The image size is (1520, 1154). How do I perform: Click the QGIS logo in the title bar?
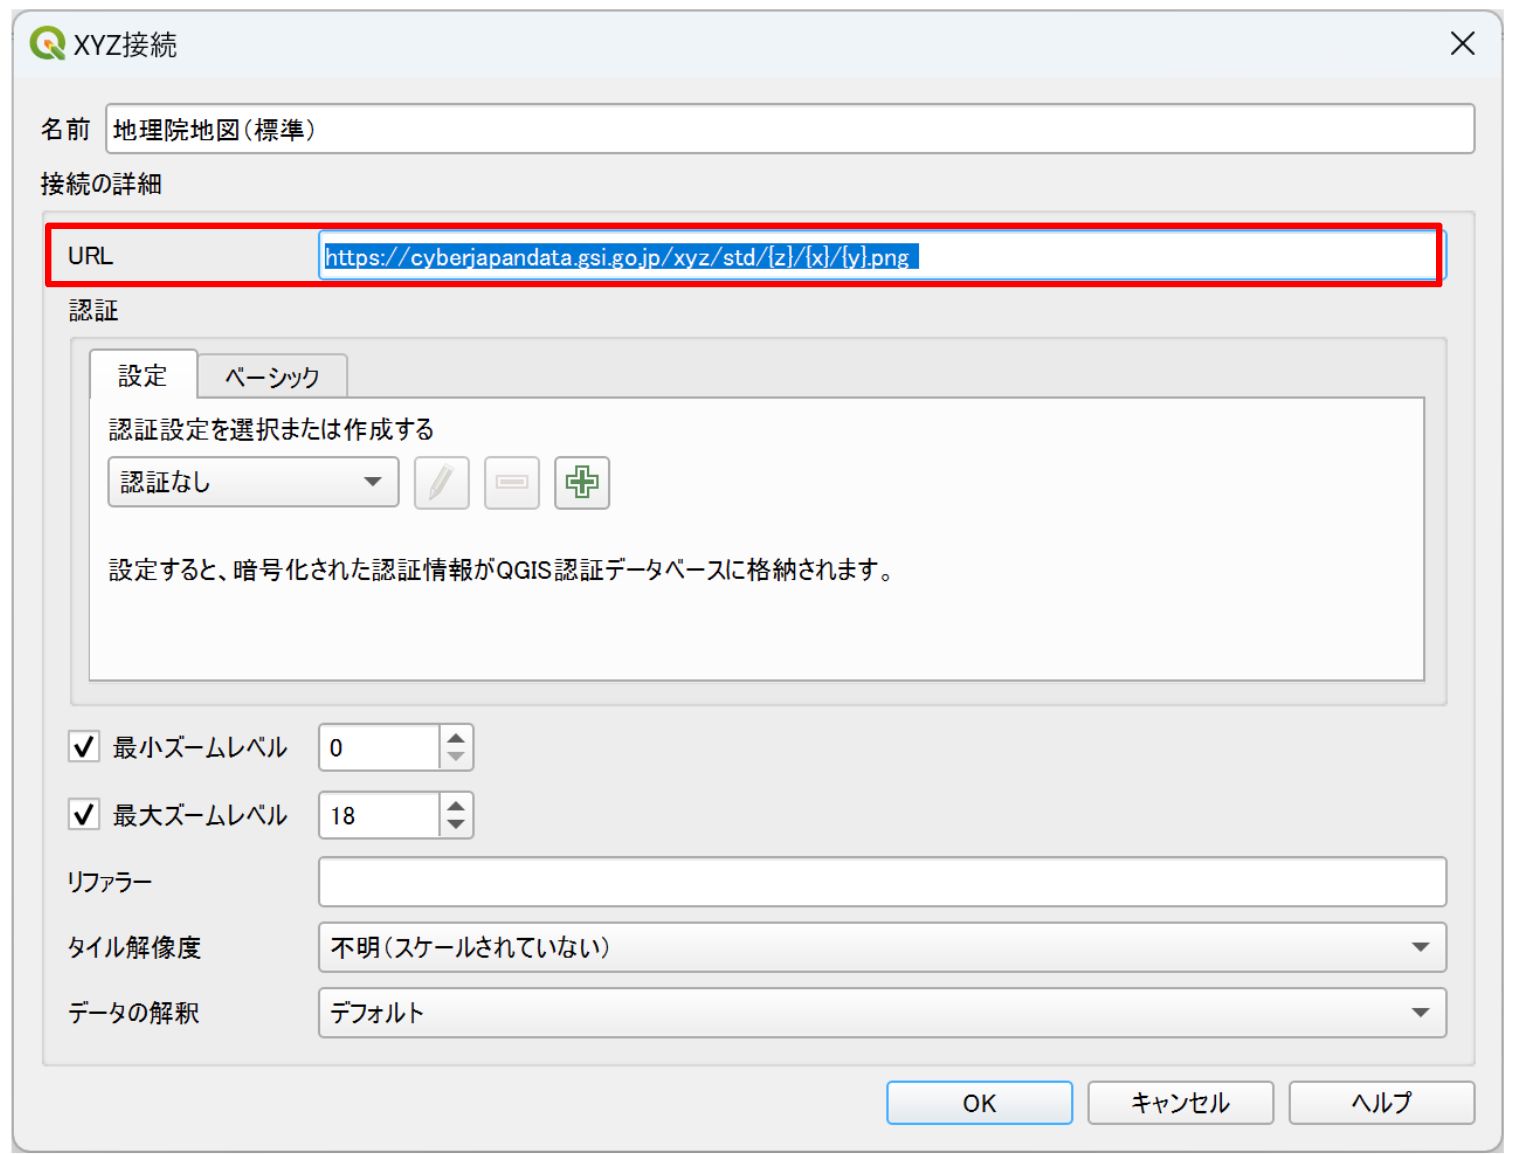point(47,44)
